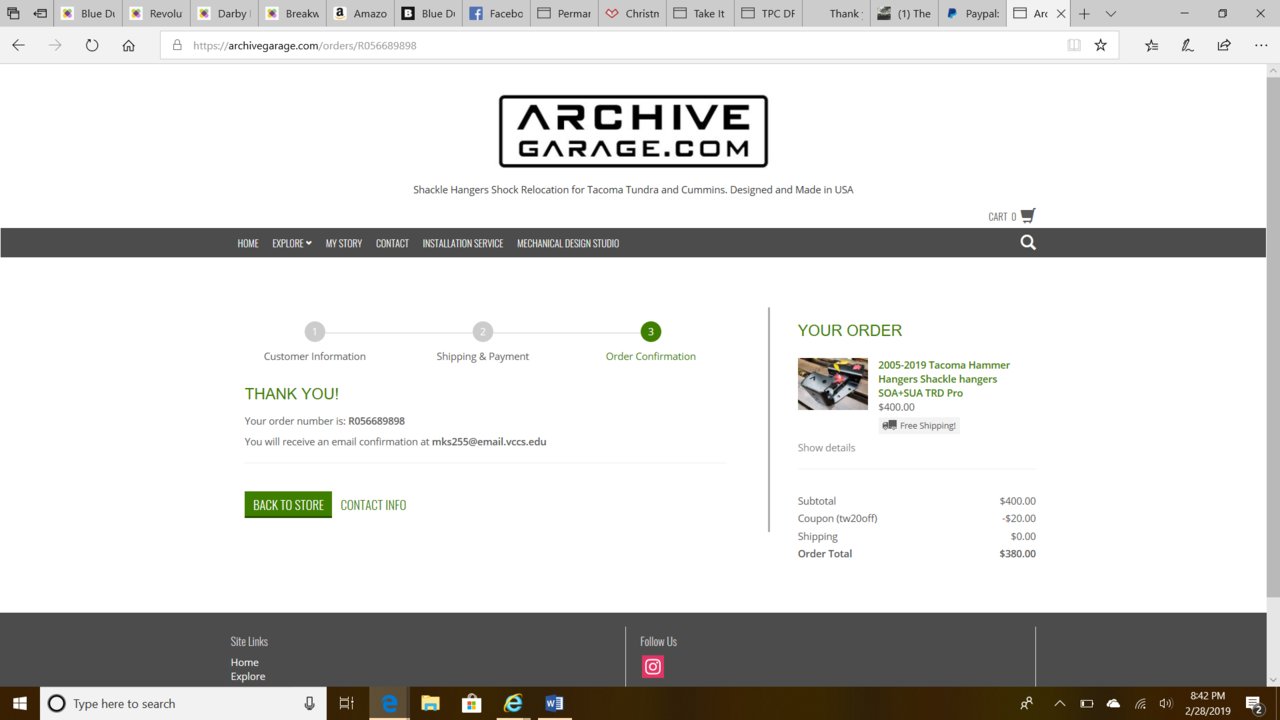1280x720 pixels.
Task: Open a new browser tab
Action: point(1084,14)
